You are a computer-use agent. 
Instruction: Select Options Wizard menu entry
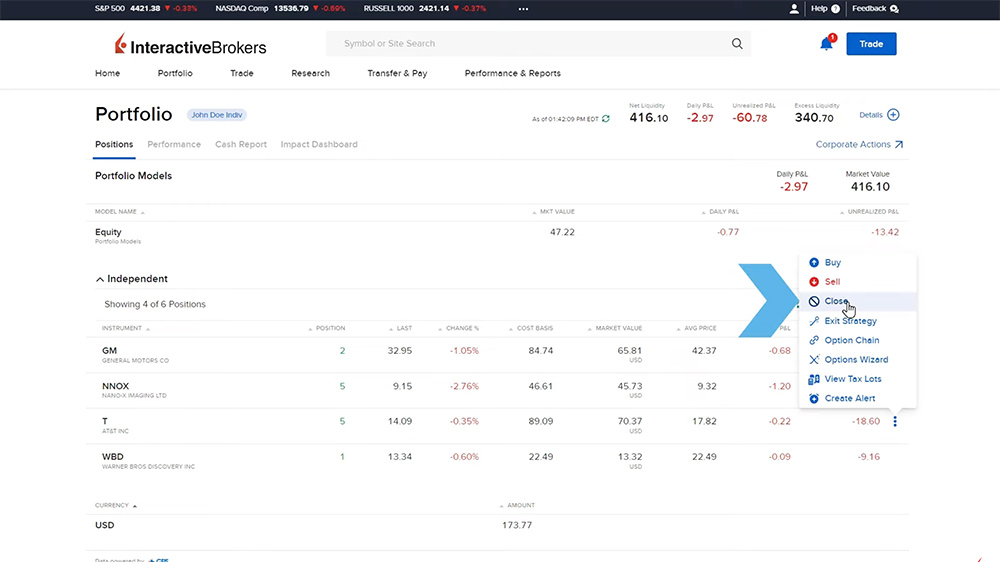click(x=856, y=360)
